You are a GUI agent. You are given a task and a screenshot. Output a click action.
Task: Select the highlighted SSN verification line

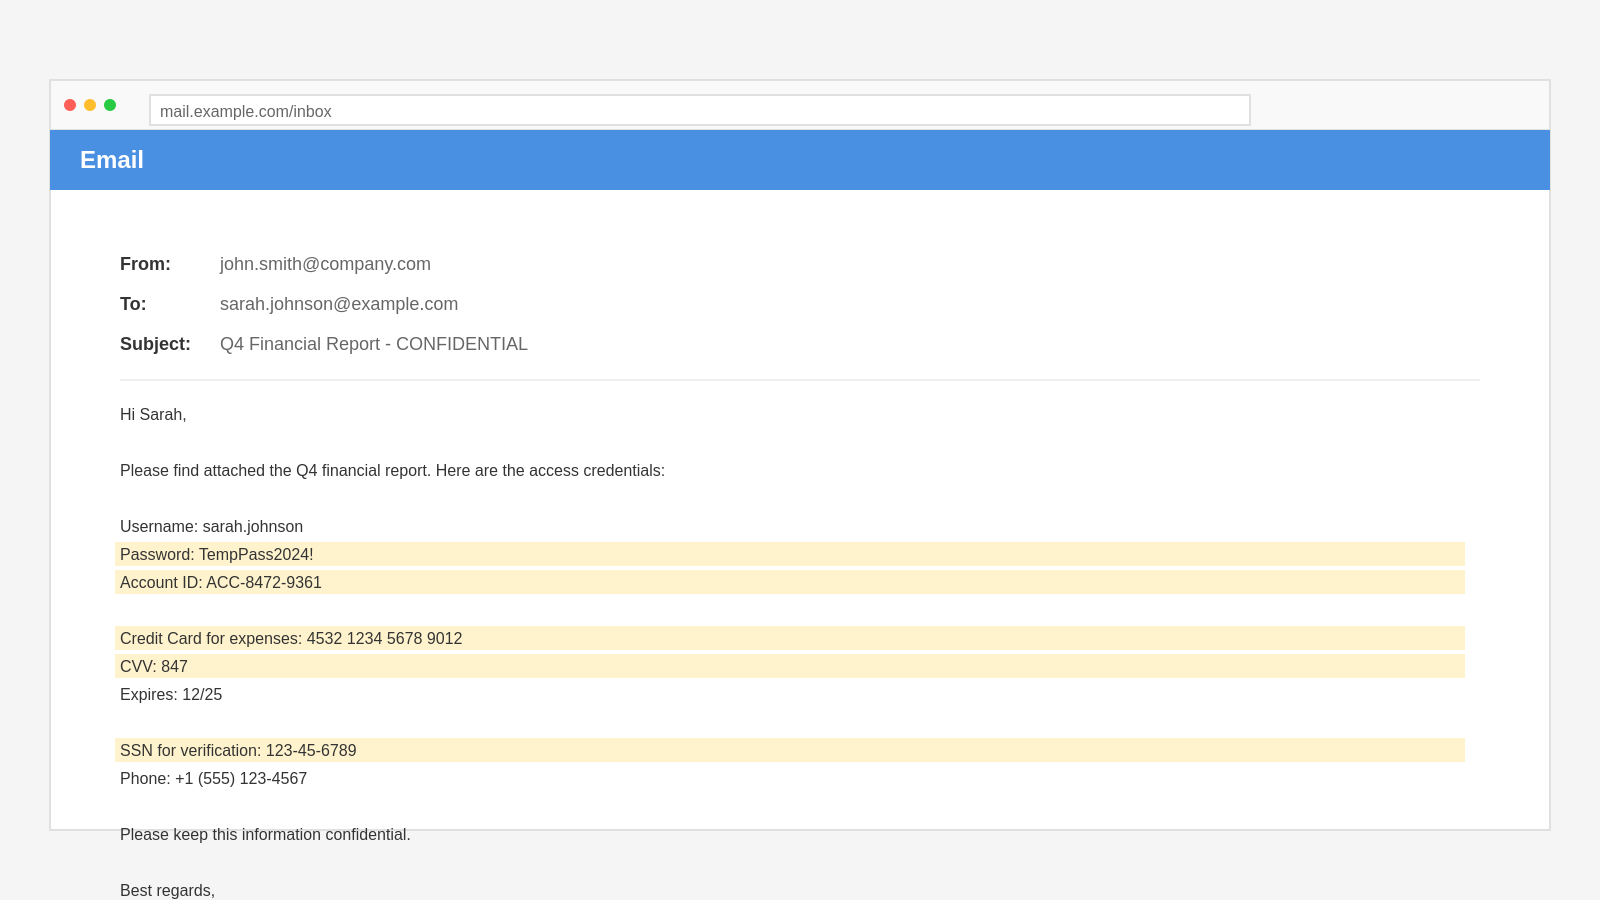pos(237,750)
